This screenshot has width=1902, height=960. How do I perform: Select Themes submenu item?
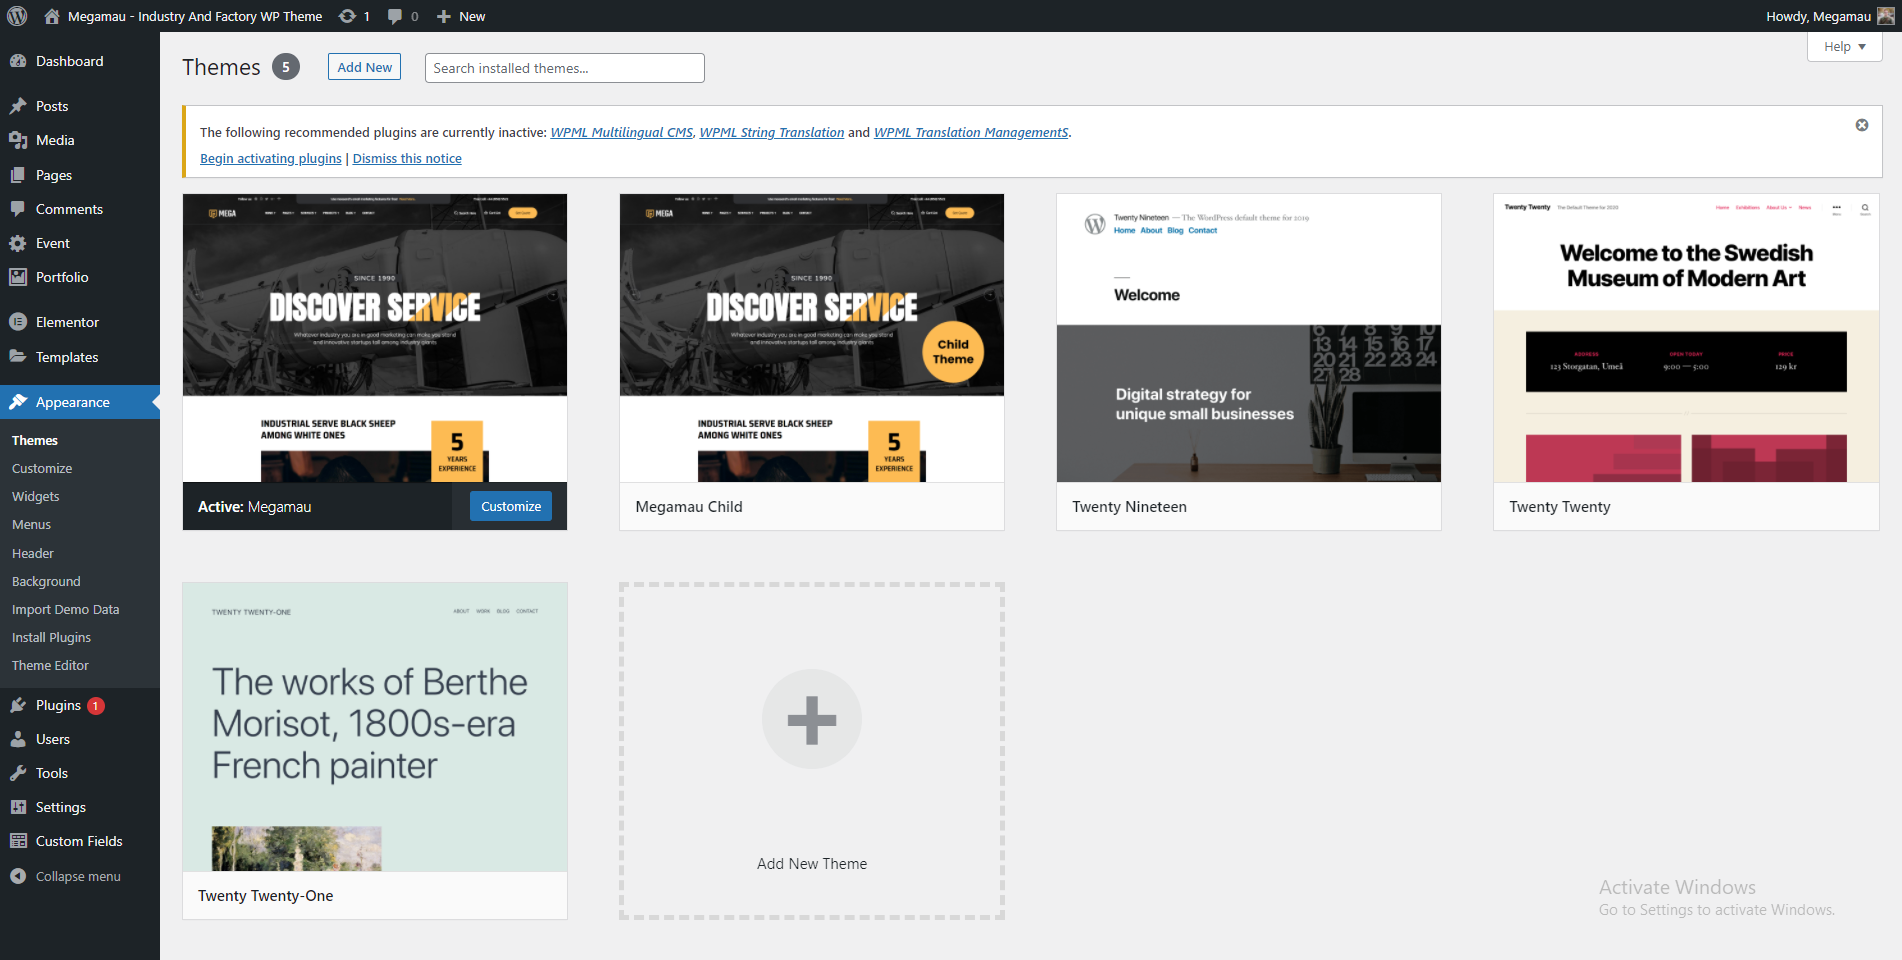[x=35, y=440]
